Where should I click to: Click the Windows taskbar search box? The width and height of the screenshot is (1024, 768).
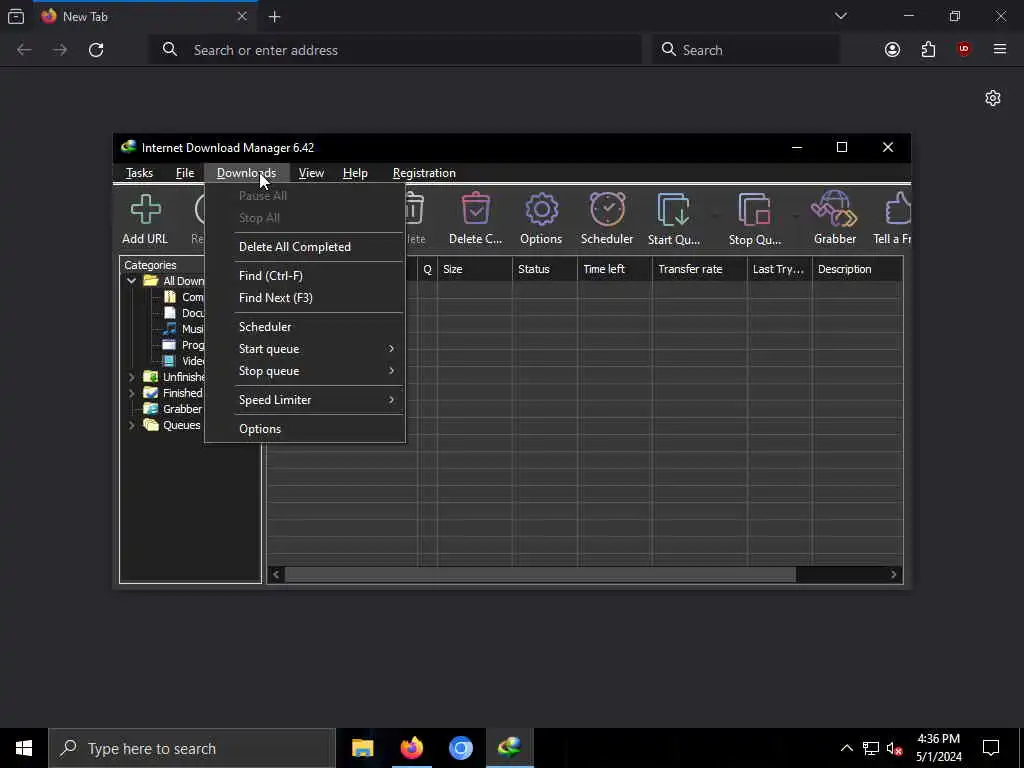pyautogui.click(x=192, y=748)
